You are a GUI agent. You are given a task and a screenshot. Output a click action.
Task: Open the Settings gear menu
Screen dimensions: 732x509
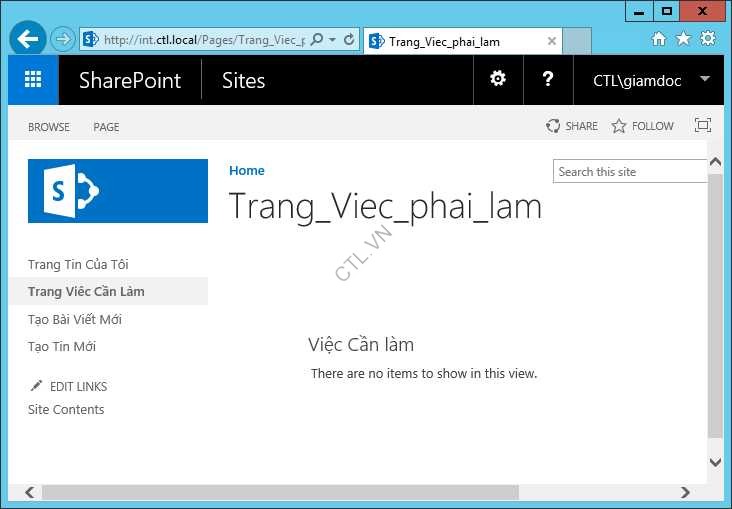(498, 80)
